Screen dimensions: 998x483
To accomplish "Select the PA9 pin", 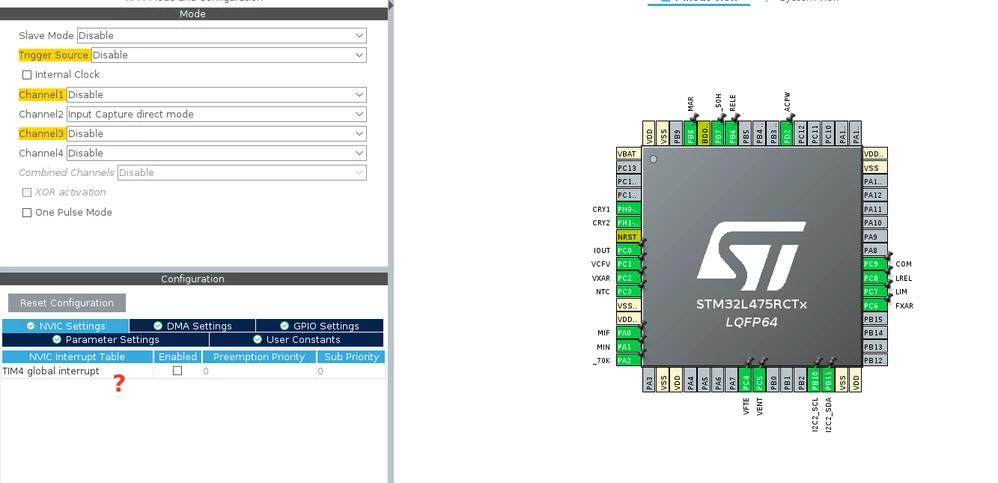I will pos(875,237).
